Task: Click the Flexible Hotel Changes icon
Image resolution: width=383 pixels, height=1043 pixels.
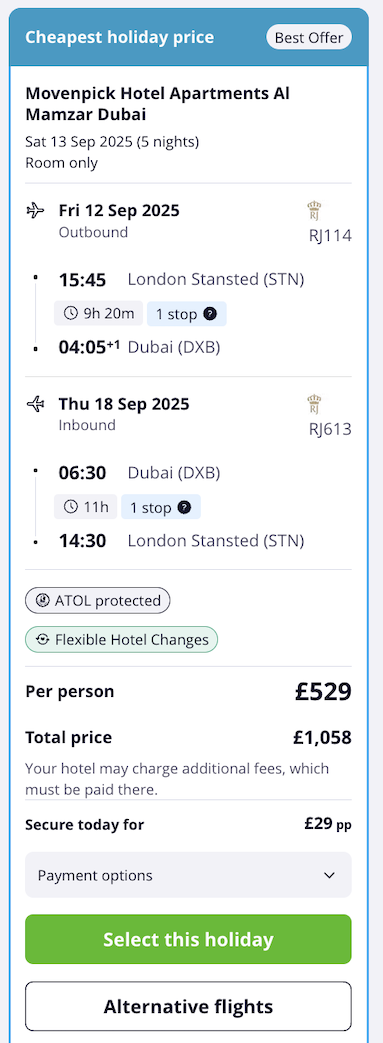Action: [43, 640]
